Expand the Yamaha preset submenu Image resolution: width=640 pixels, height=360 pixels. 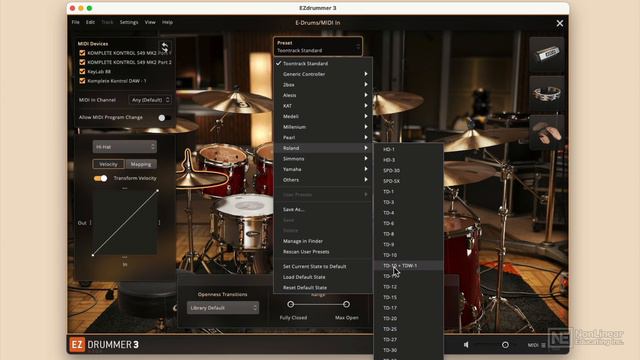(x=323, y=169)
